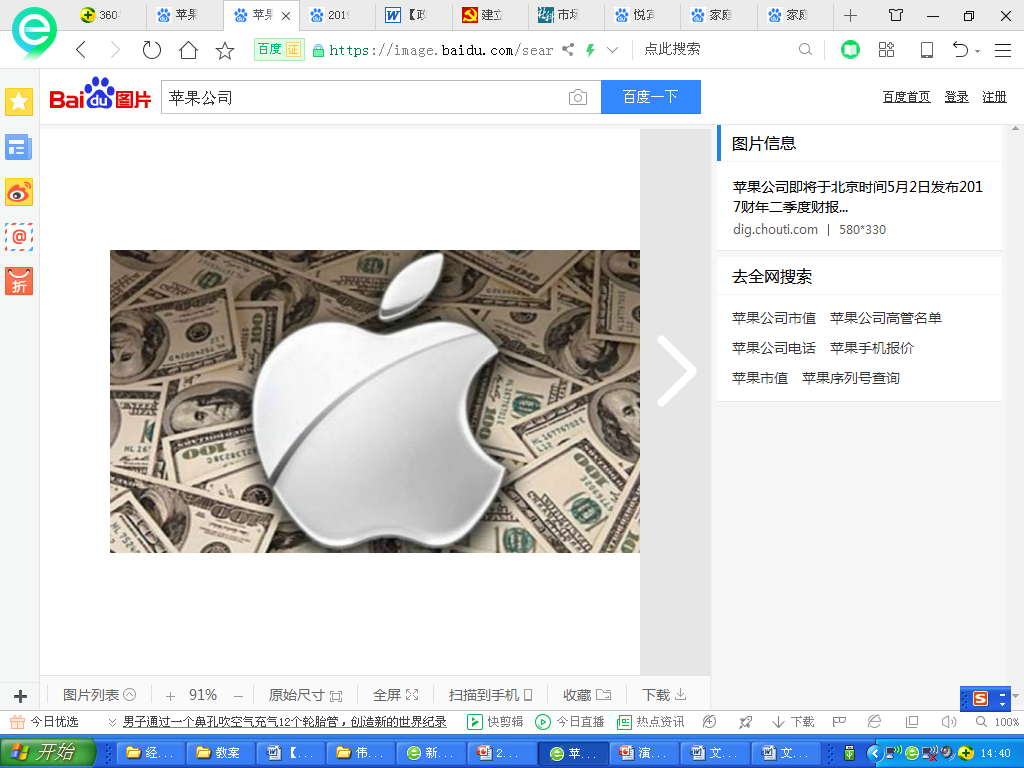Open the mail @ sidebar icon
1024x768 pixels.
(19, 237)
